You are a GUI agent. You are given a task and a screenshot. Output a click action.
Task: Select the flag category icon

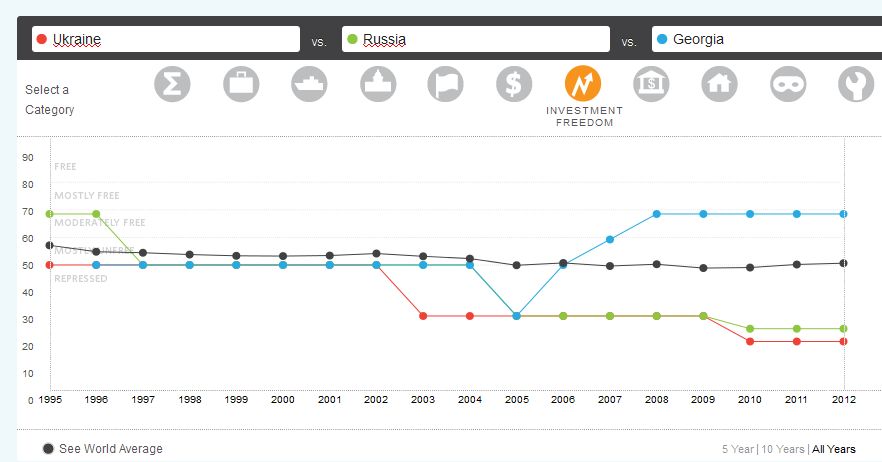[446, 84]
